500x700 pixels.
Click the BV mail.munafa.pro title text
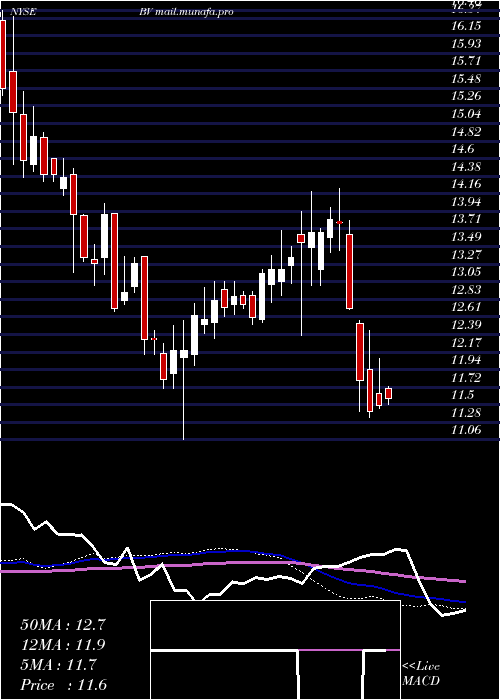click(186, 12)
